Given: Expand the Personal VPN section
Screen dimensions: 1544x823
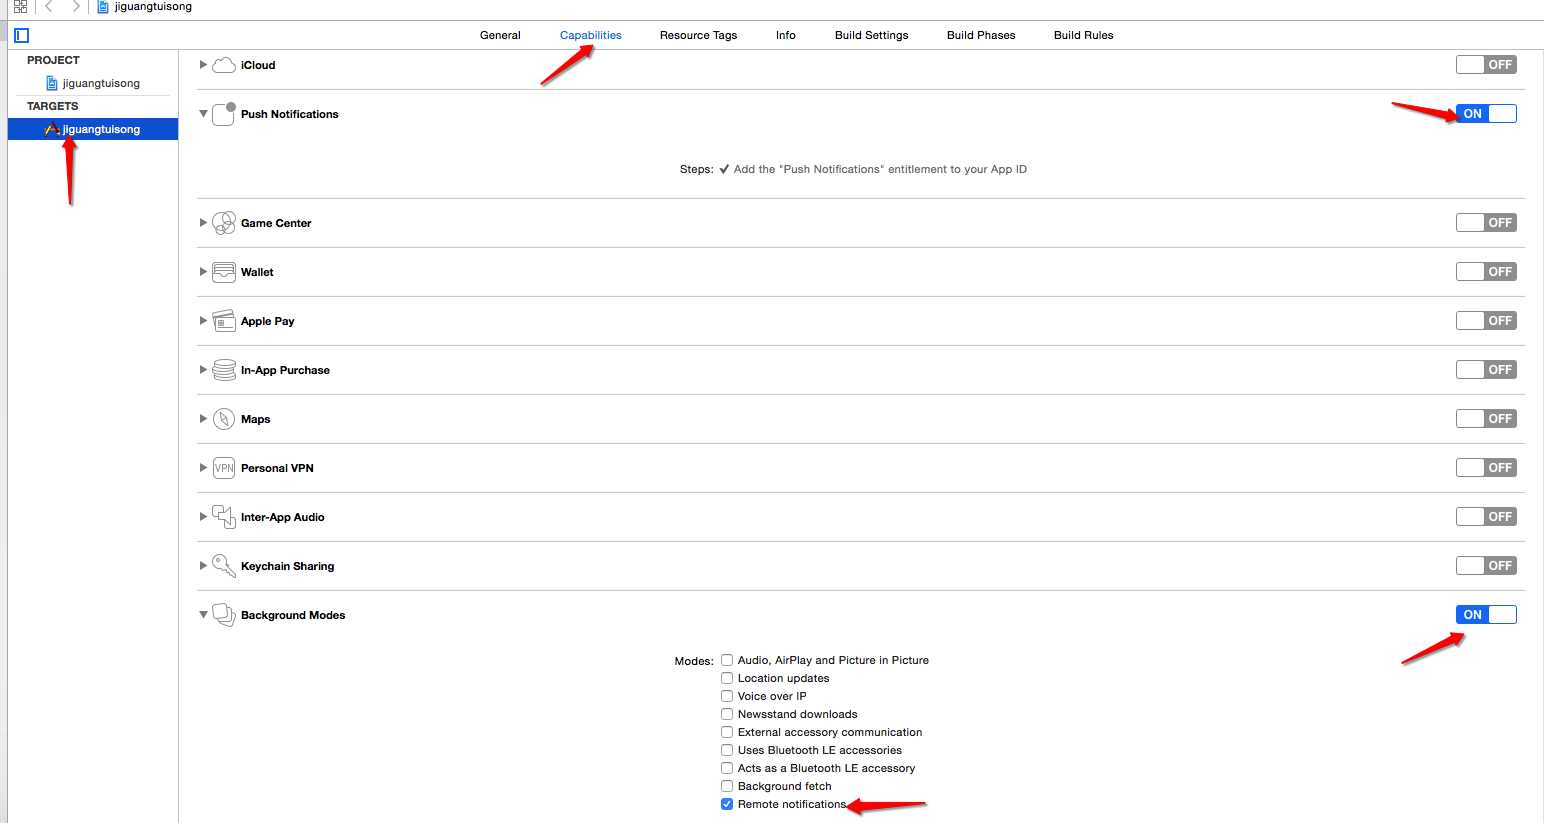Looking at the screenshot, I should [203, 468].
